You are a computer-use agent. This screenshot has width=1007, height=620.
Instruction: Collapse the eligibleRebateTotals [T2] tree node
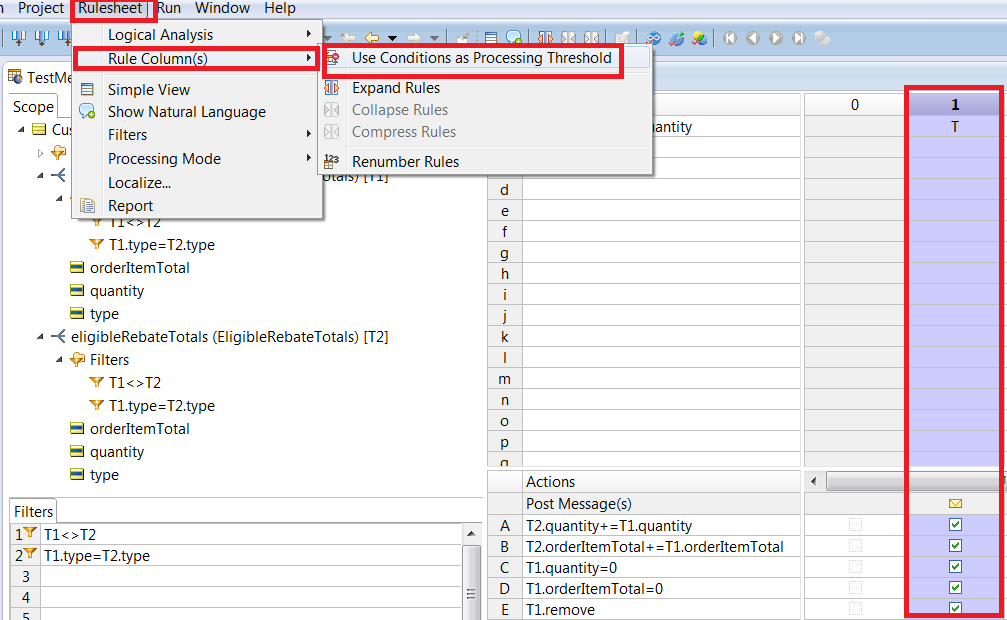tap(40, 337)
